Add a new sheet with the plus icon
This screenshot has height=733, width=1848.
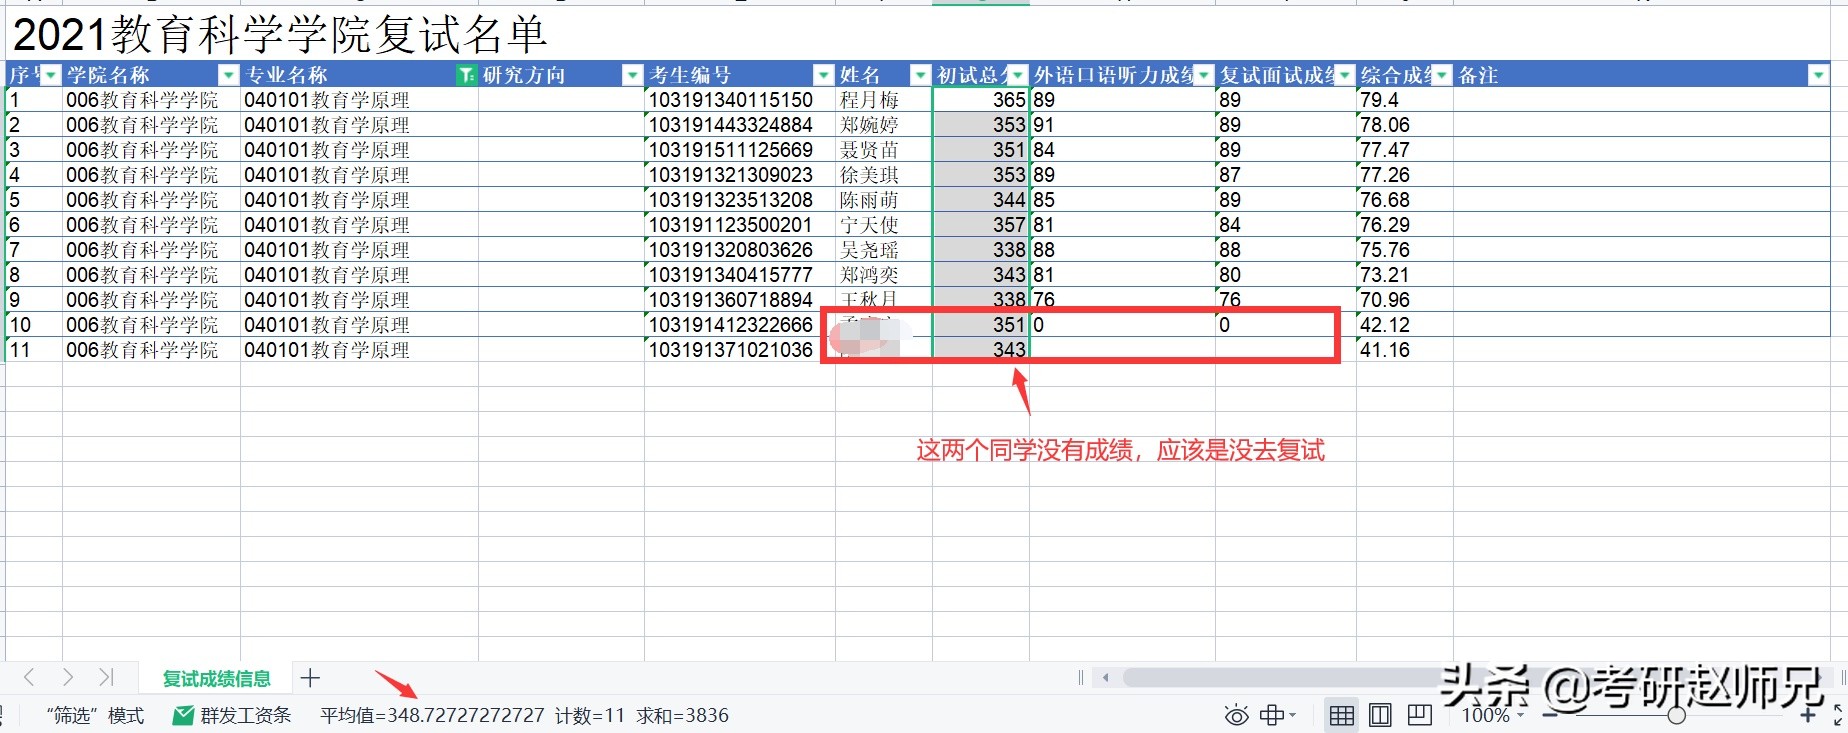click(x=310, y=678)
